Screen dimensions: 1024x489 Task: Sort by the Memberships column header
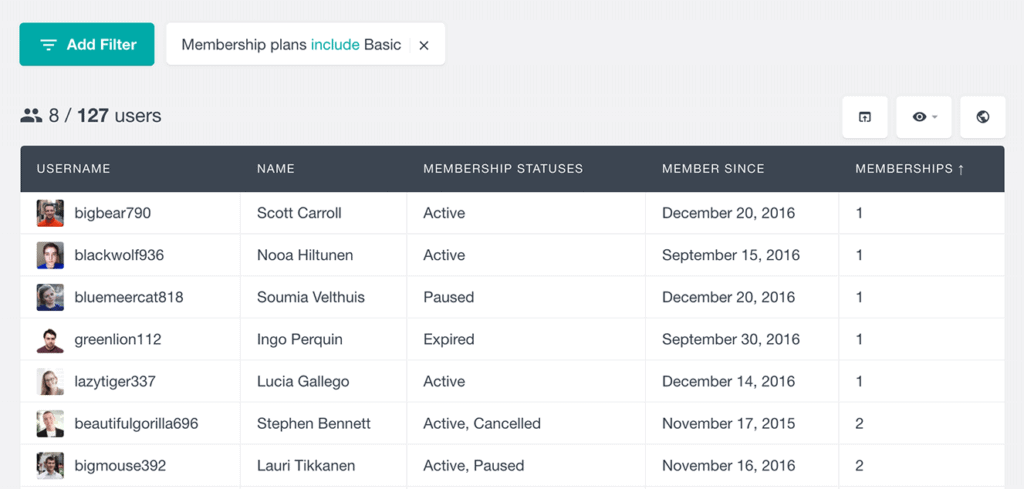tap(909, 169)
